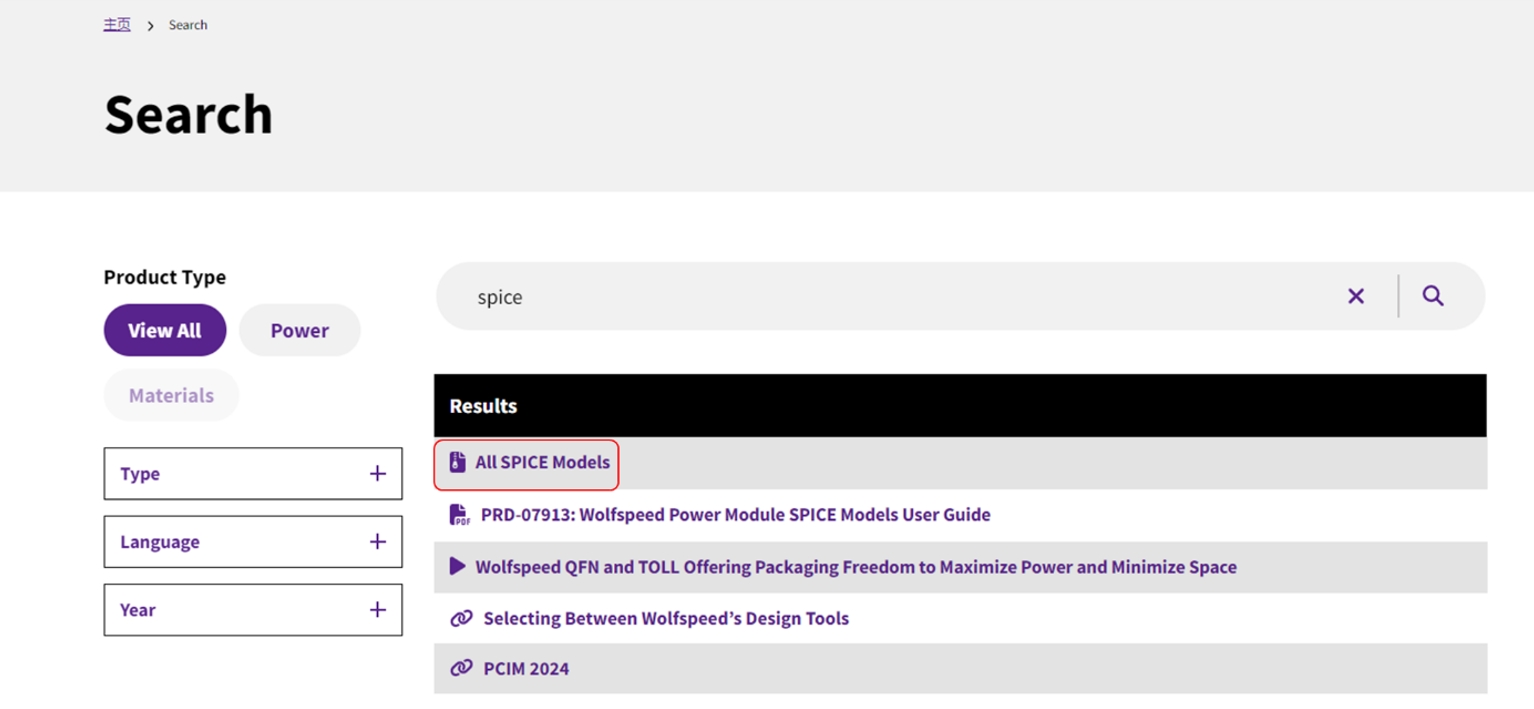1534x709 pixels.
Task: Expand the Language filter plus icon
Action: pyautogui.click(x=377, y=541)
